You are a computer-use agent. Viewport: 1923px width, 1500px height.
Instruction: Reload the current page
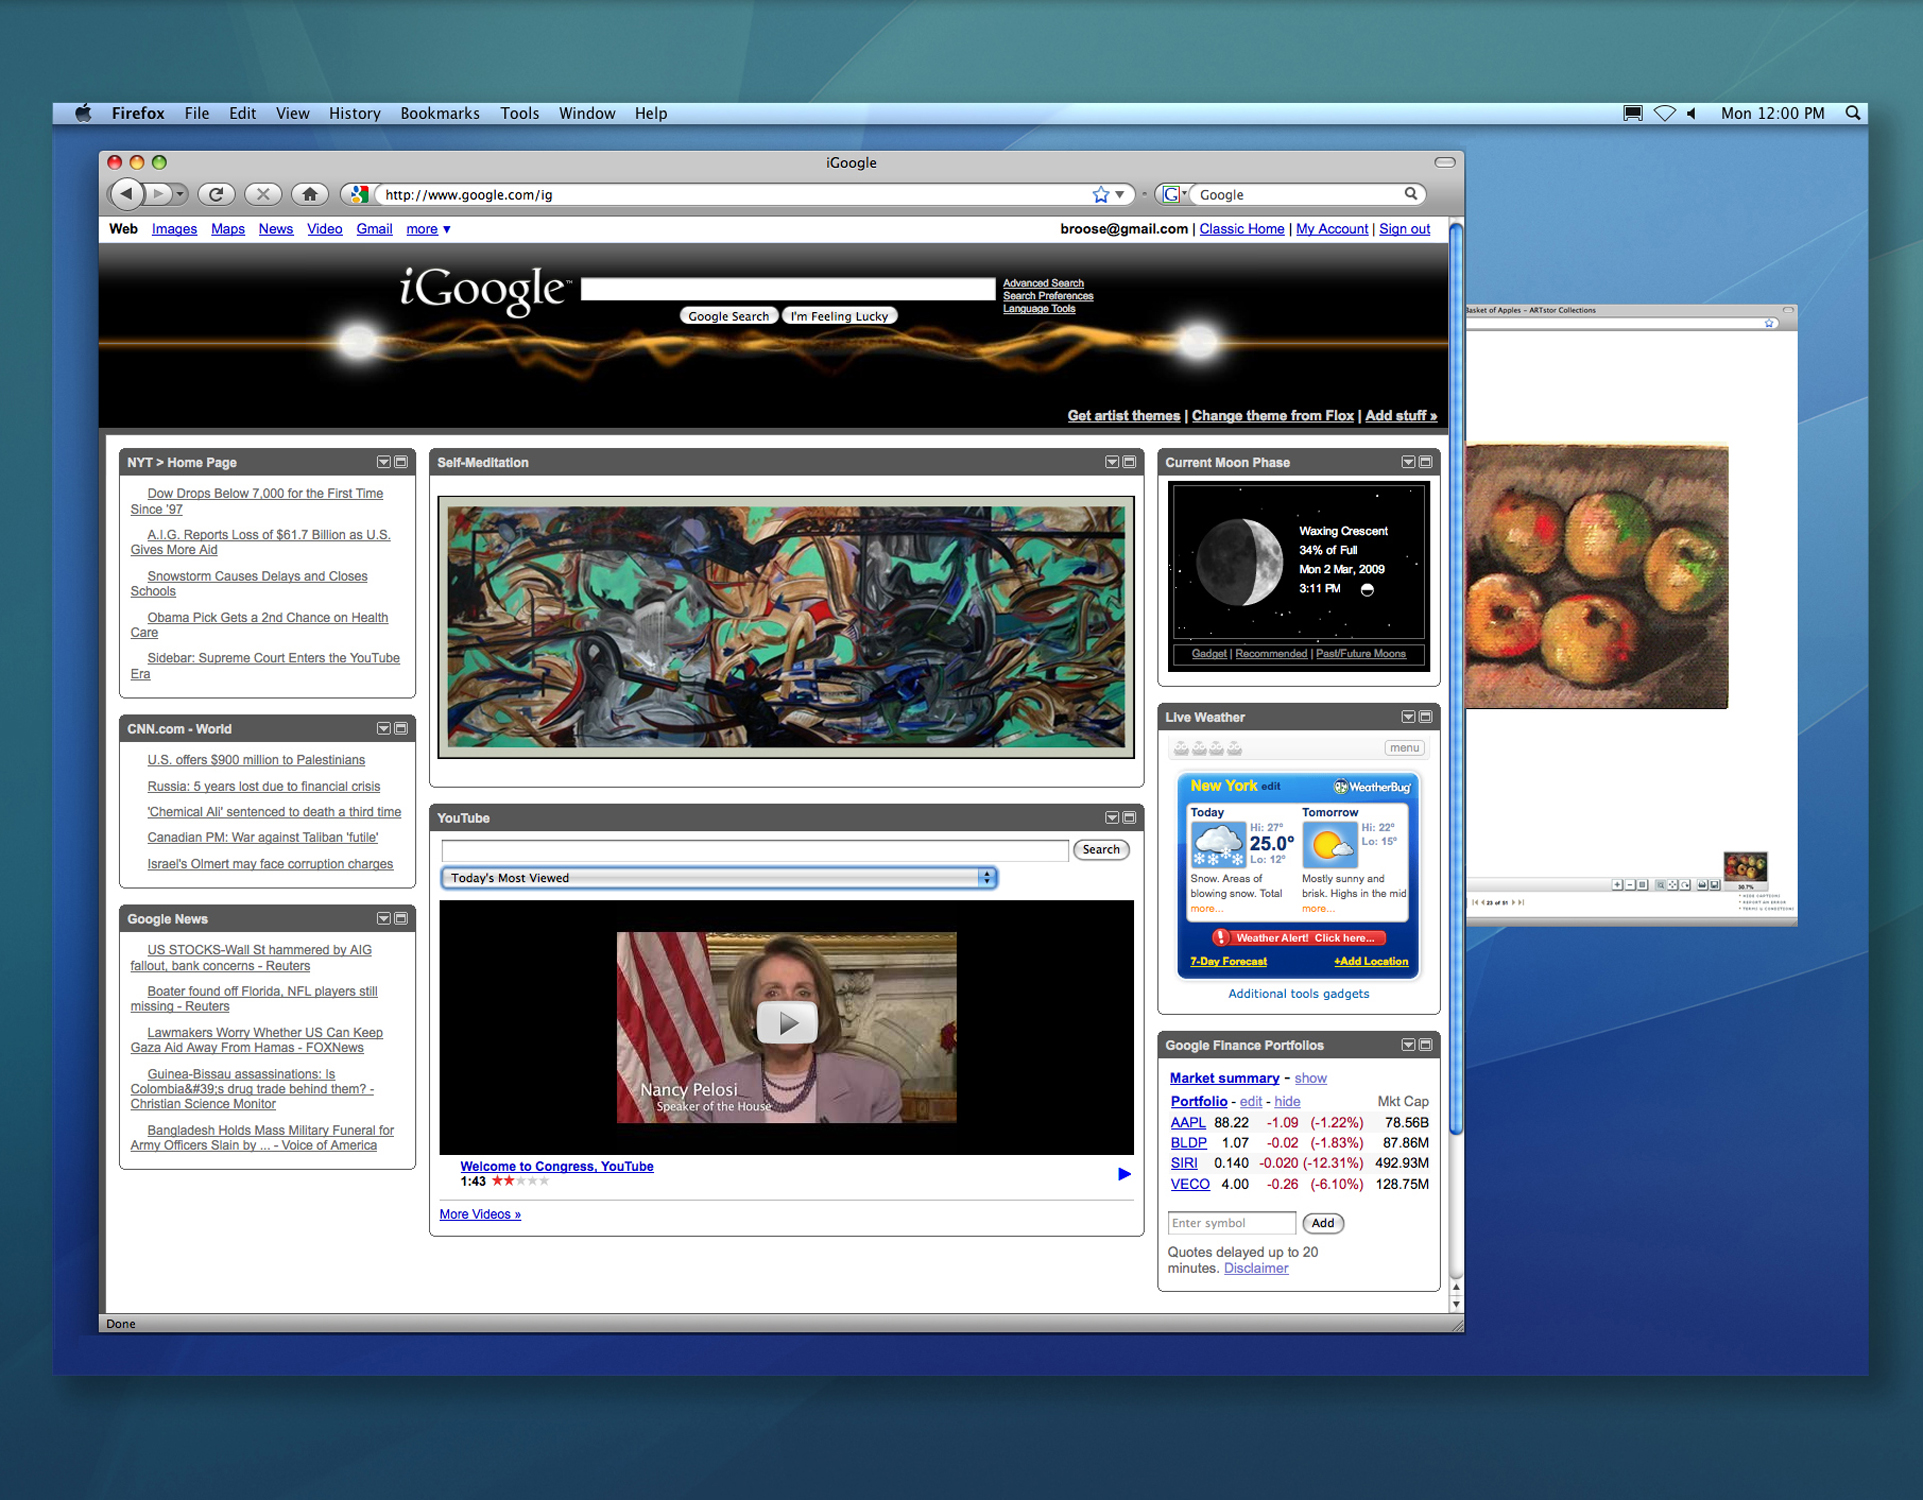216,194
